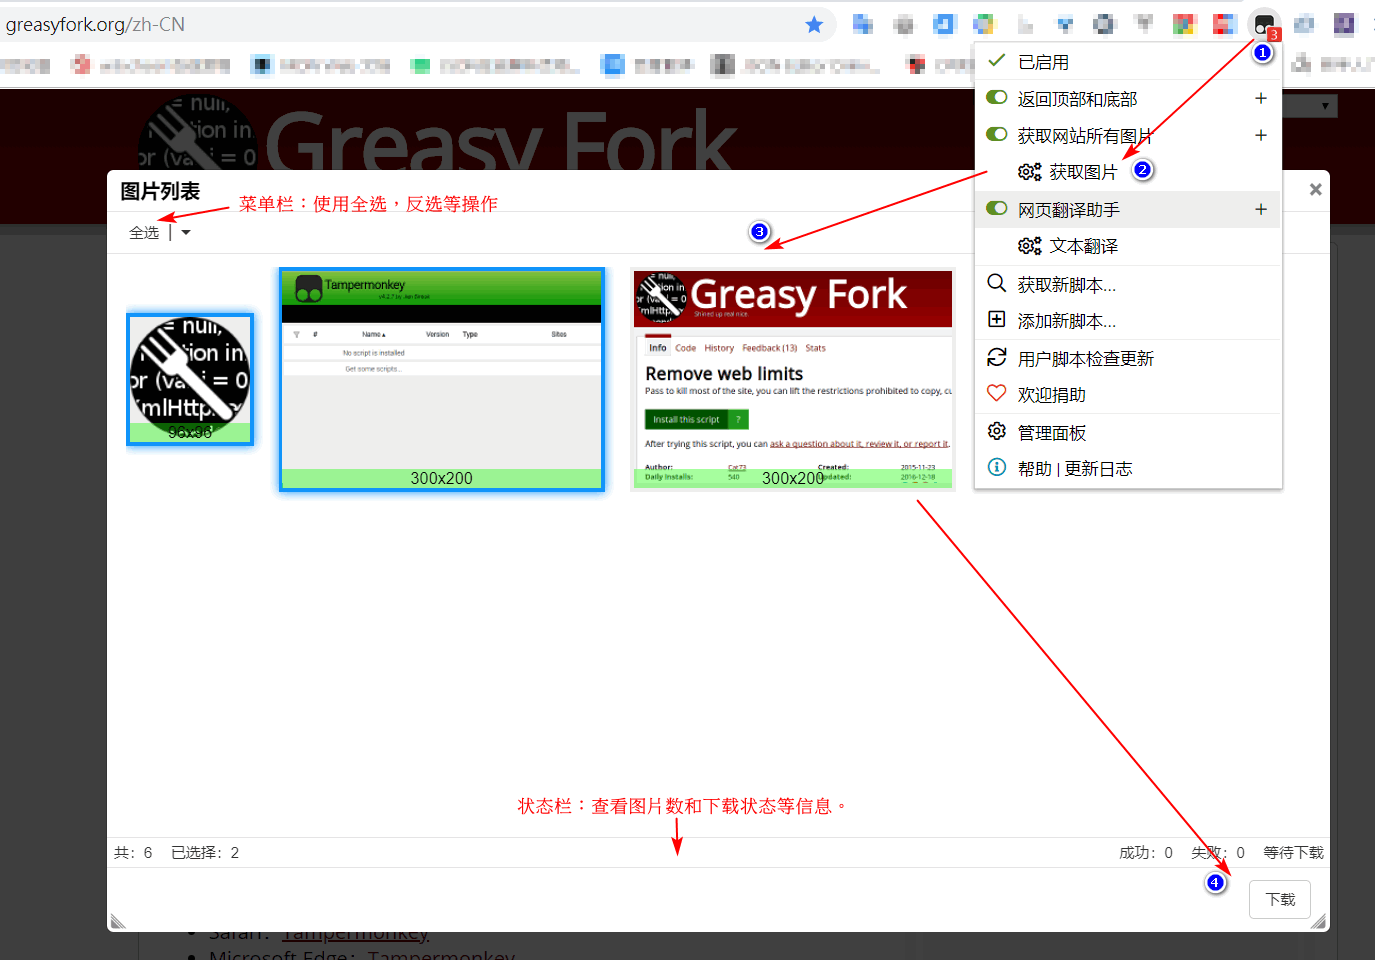1375x960 pixels.
Task: Click the heart icon for 欢迎捐助
Action: pos(996,394)
